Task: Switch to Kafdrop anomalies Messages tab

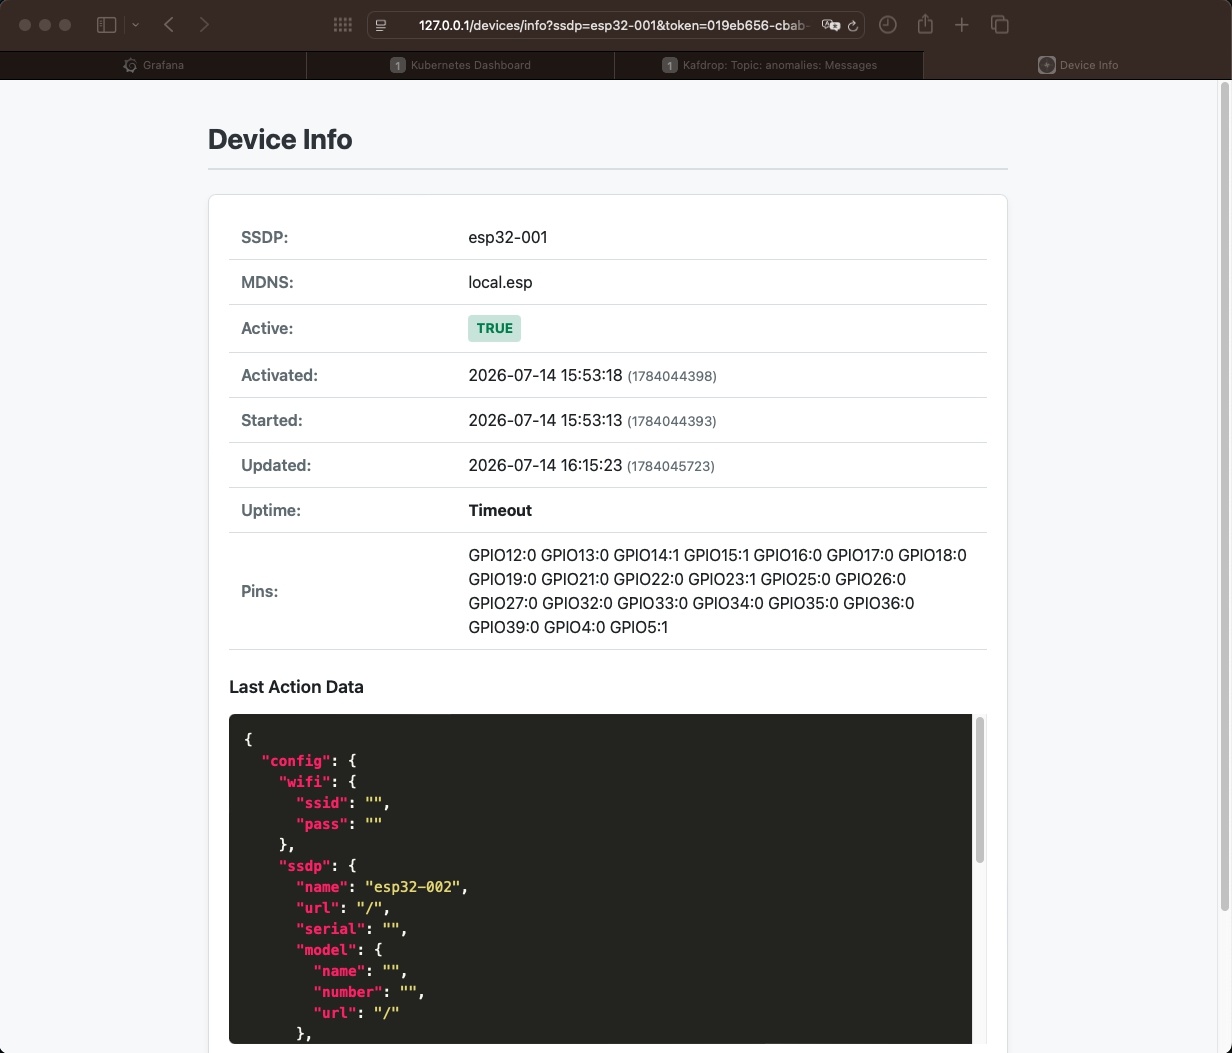Action: point(769,65)
